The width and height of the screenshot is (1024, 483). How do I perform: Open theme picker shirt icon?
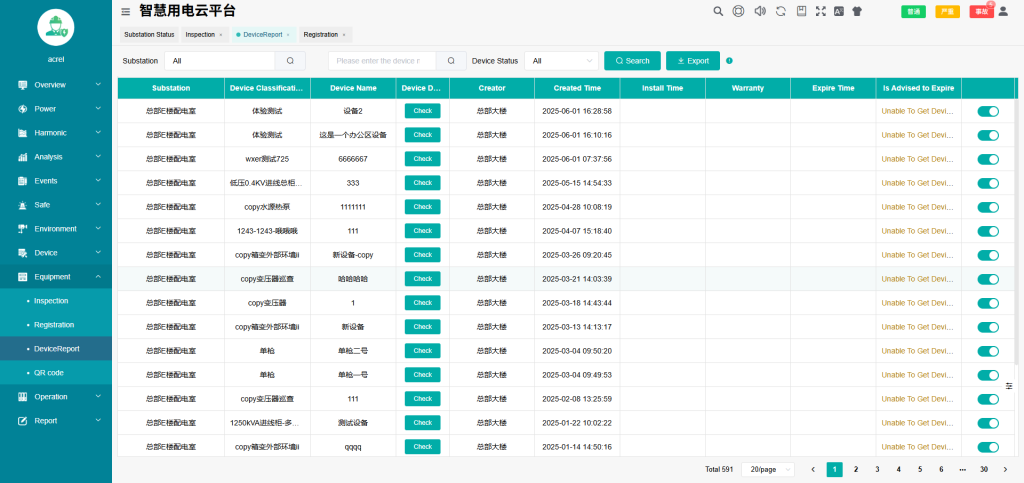(x=857, y=11)
